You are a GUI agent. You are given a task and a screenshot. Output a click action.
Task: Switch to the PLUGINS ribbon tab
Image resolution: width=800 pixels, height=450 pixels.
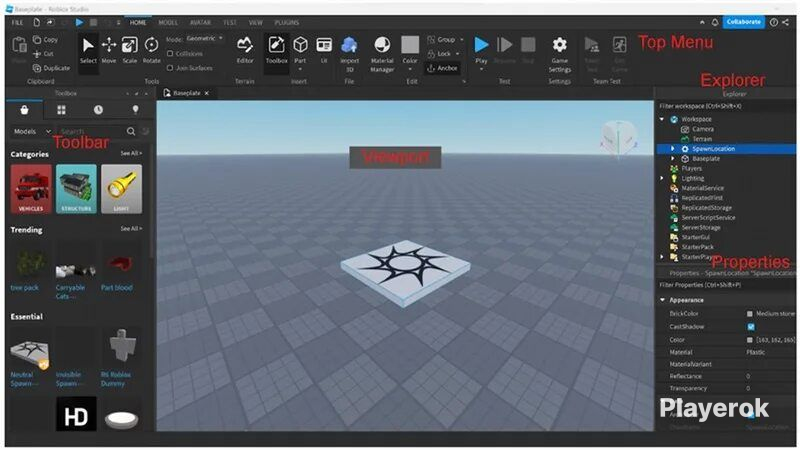coord(287,22)
